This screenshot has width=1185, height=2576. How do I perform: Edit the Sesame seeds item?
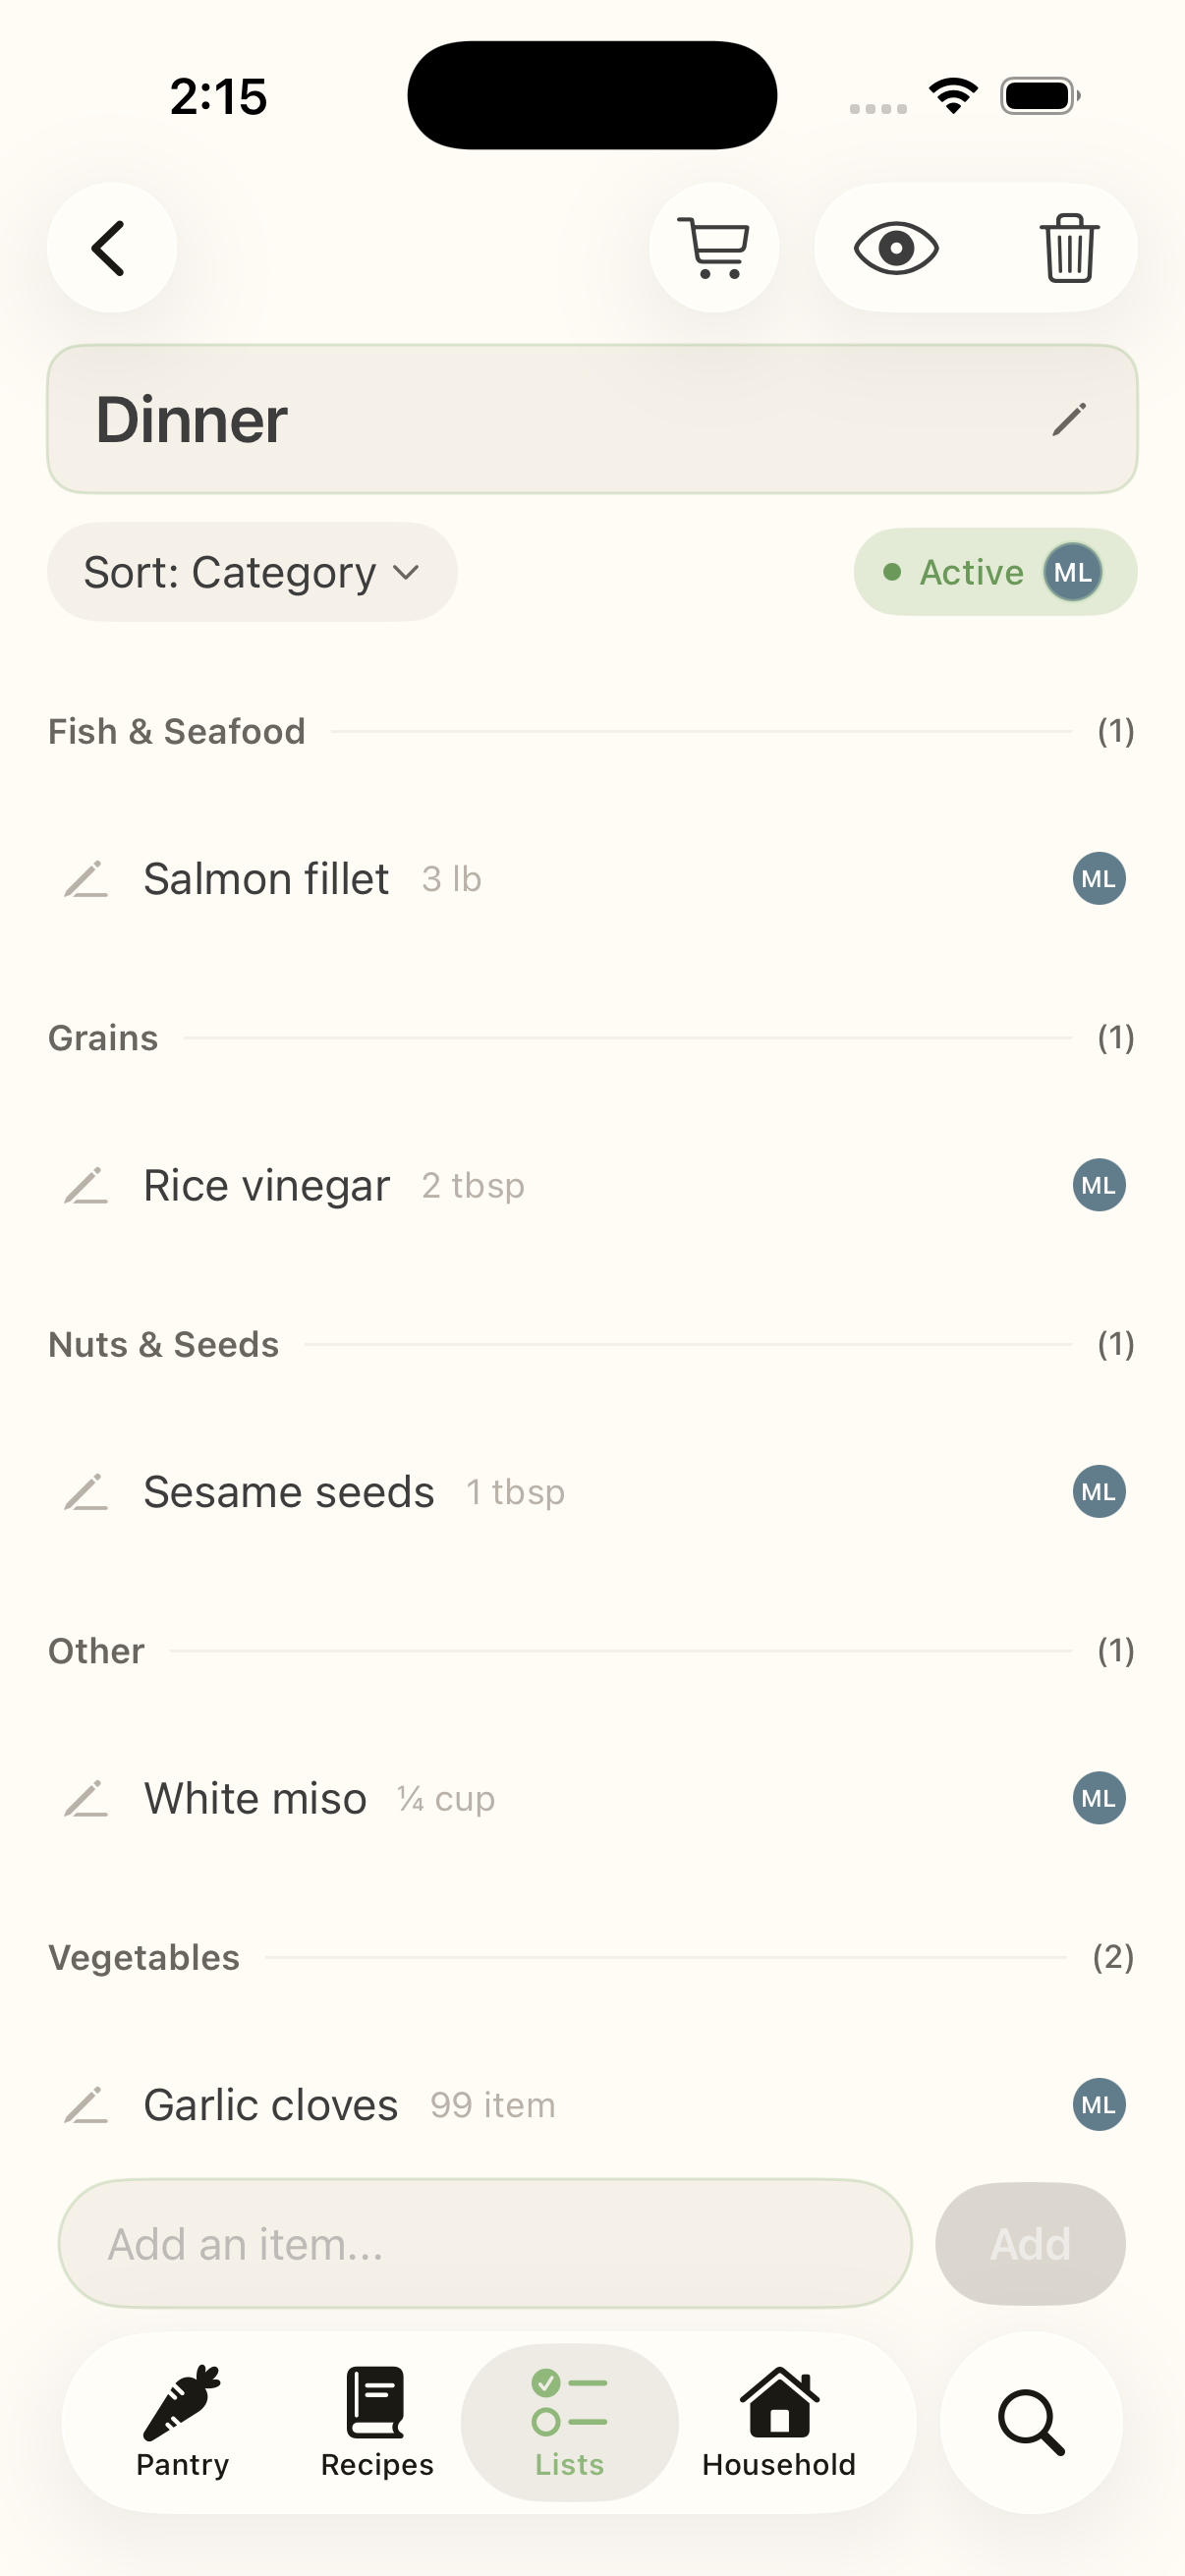tap(86, 1492)
